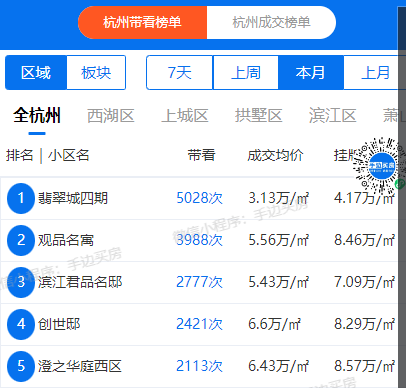Click the rank 3 circle badge

pyautogui.click(x=21, y=282)
